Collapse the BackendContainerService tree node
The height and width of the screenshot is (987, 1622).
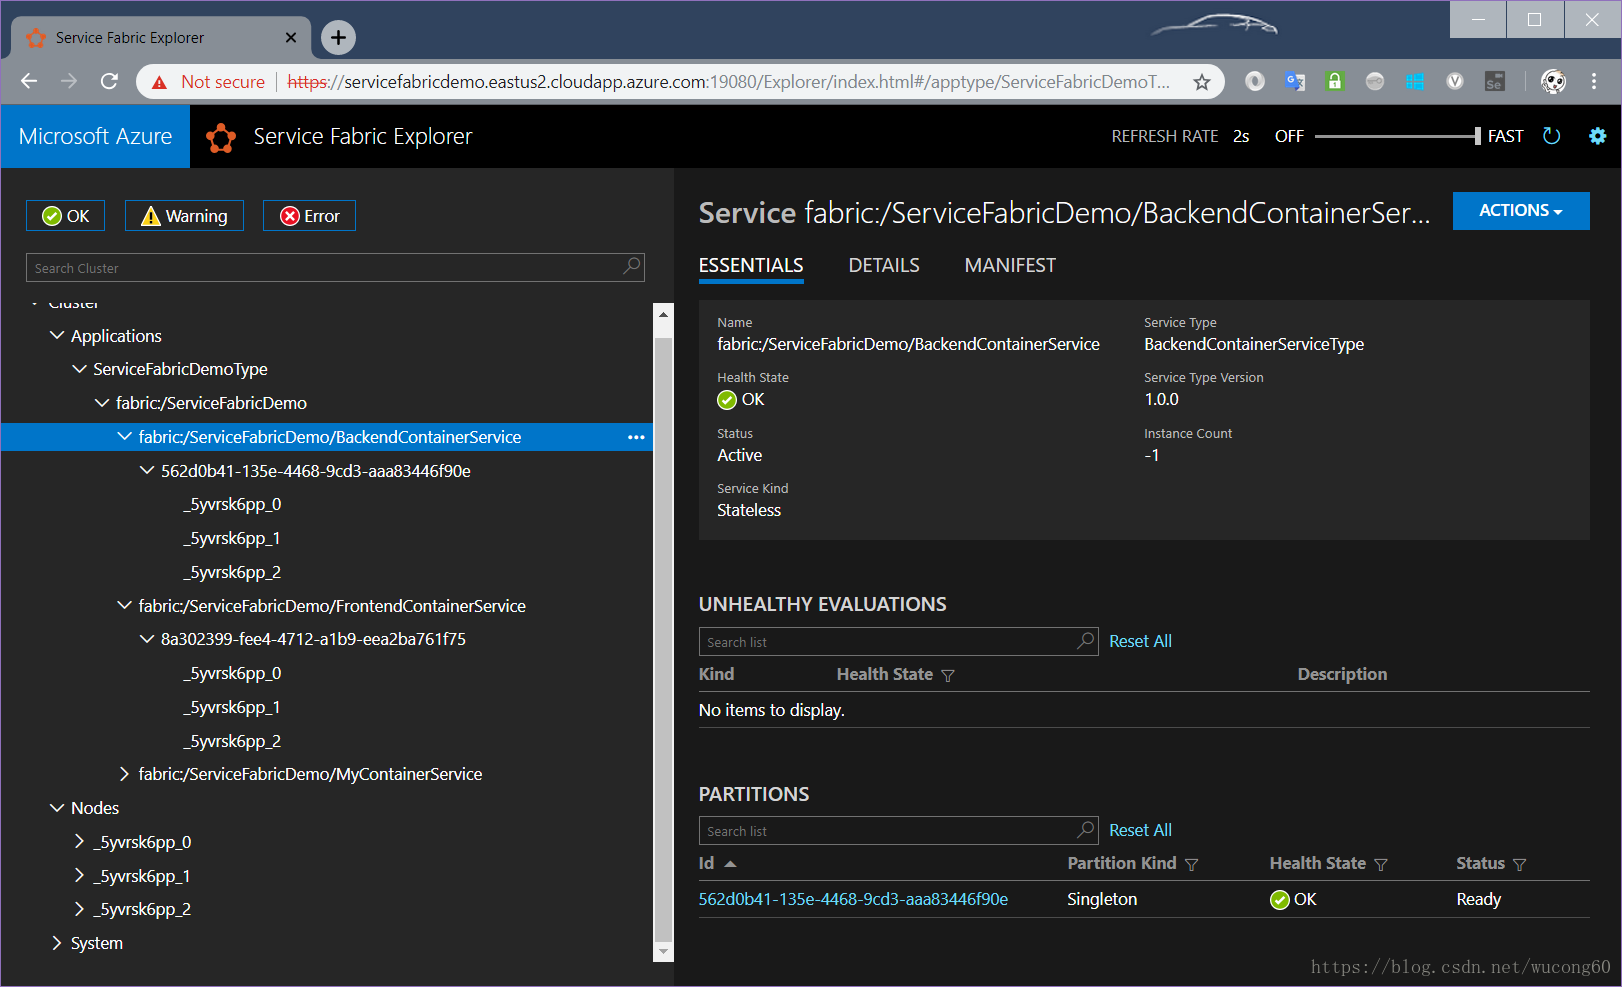click(x=124, y=437)
